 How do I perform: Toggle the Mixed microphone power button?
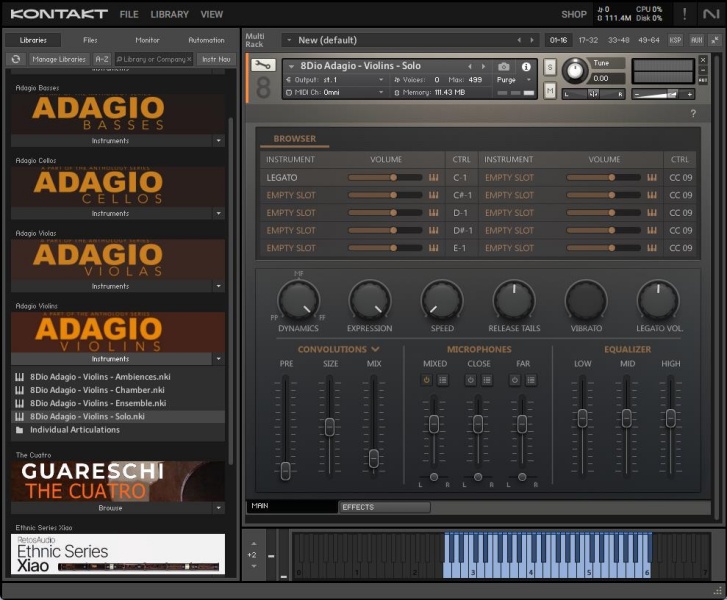[427, 380]
